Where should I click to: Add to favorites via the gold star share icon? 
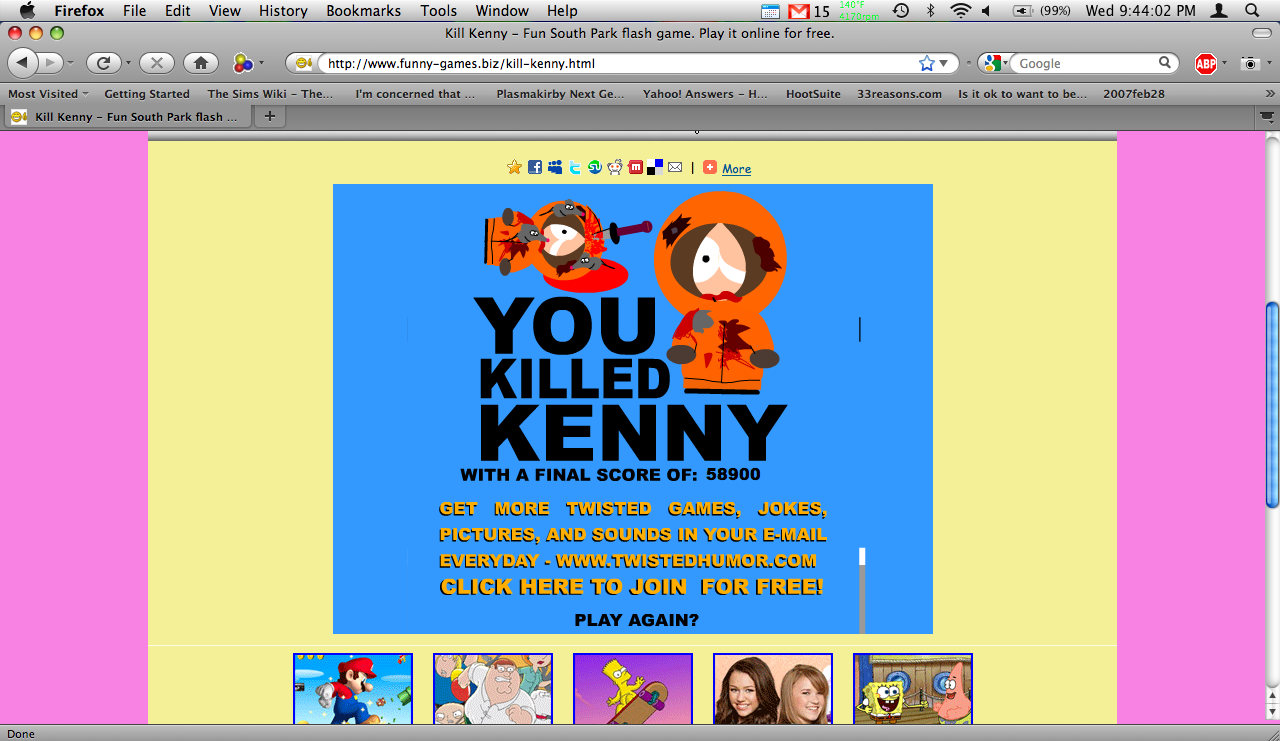coord(514,167)
